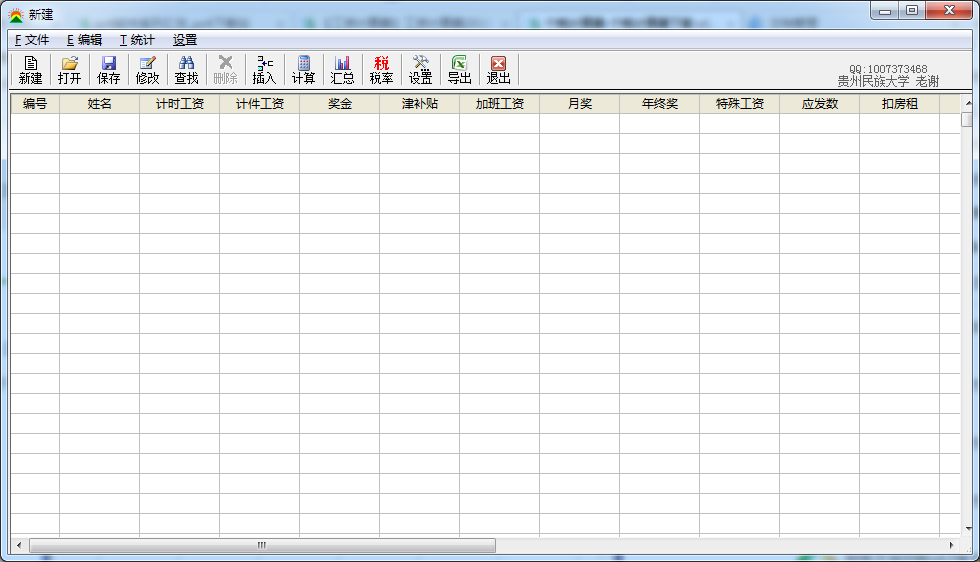Screen dimensions: 980x562
Task: Click the horizontal scrollbar left arrow
Action: 19,545
